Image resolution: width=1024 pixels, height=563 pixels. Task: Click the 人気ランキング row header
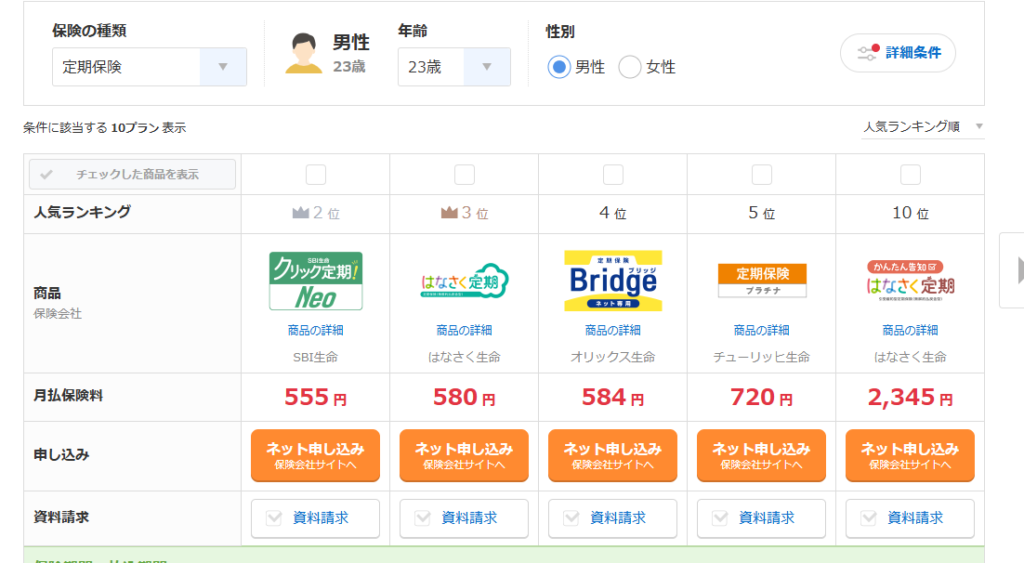click(x=82, y=212)
